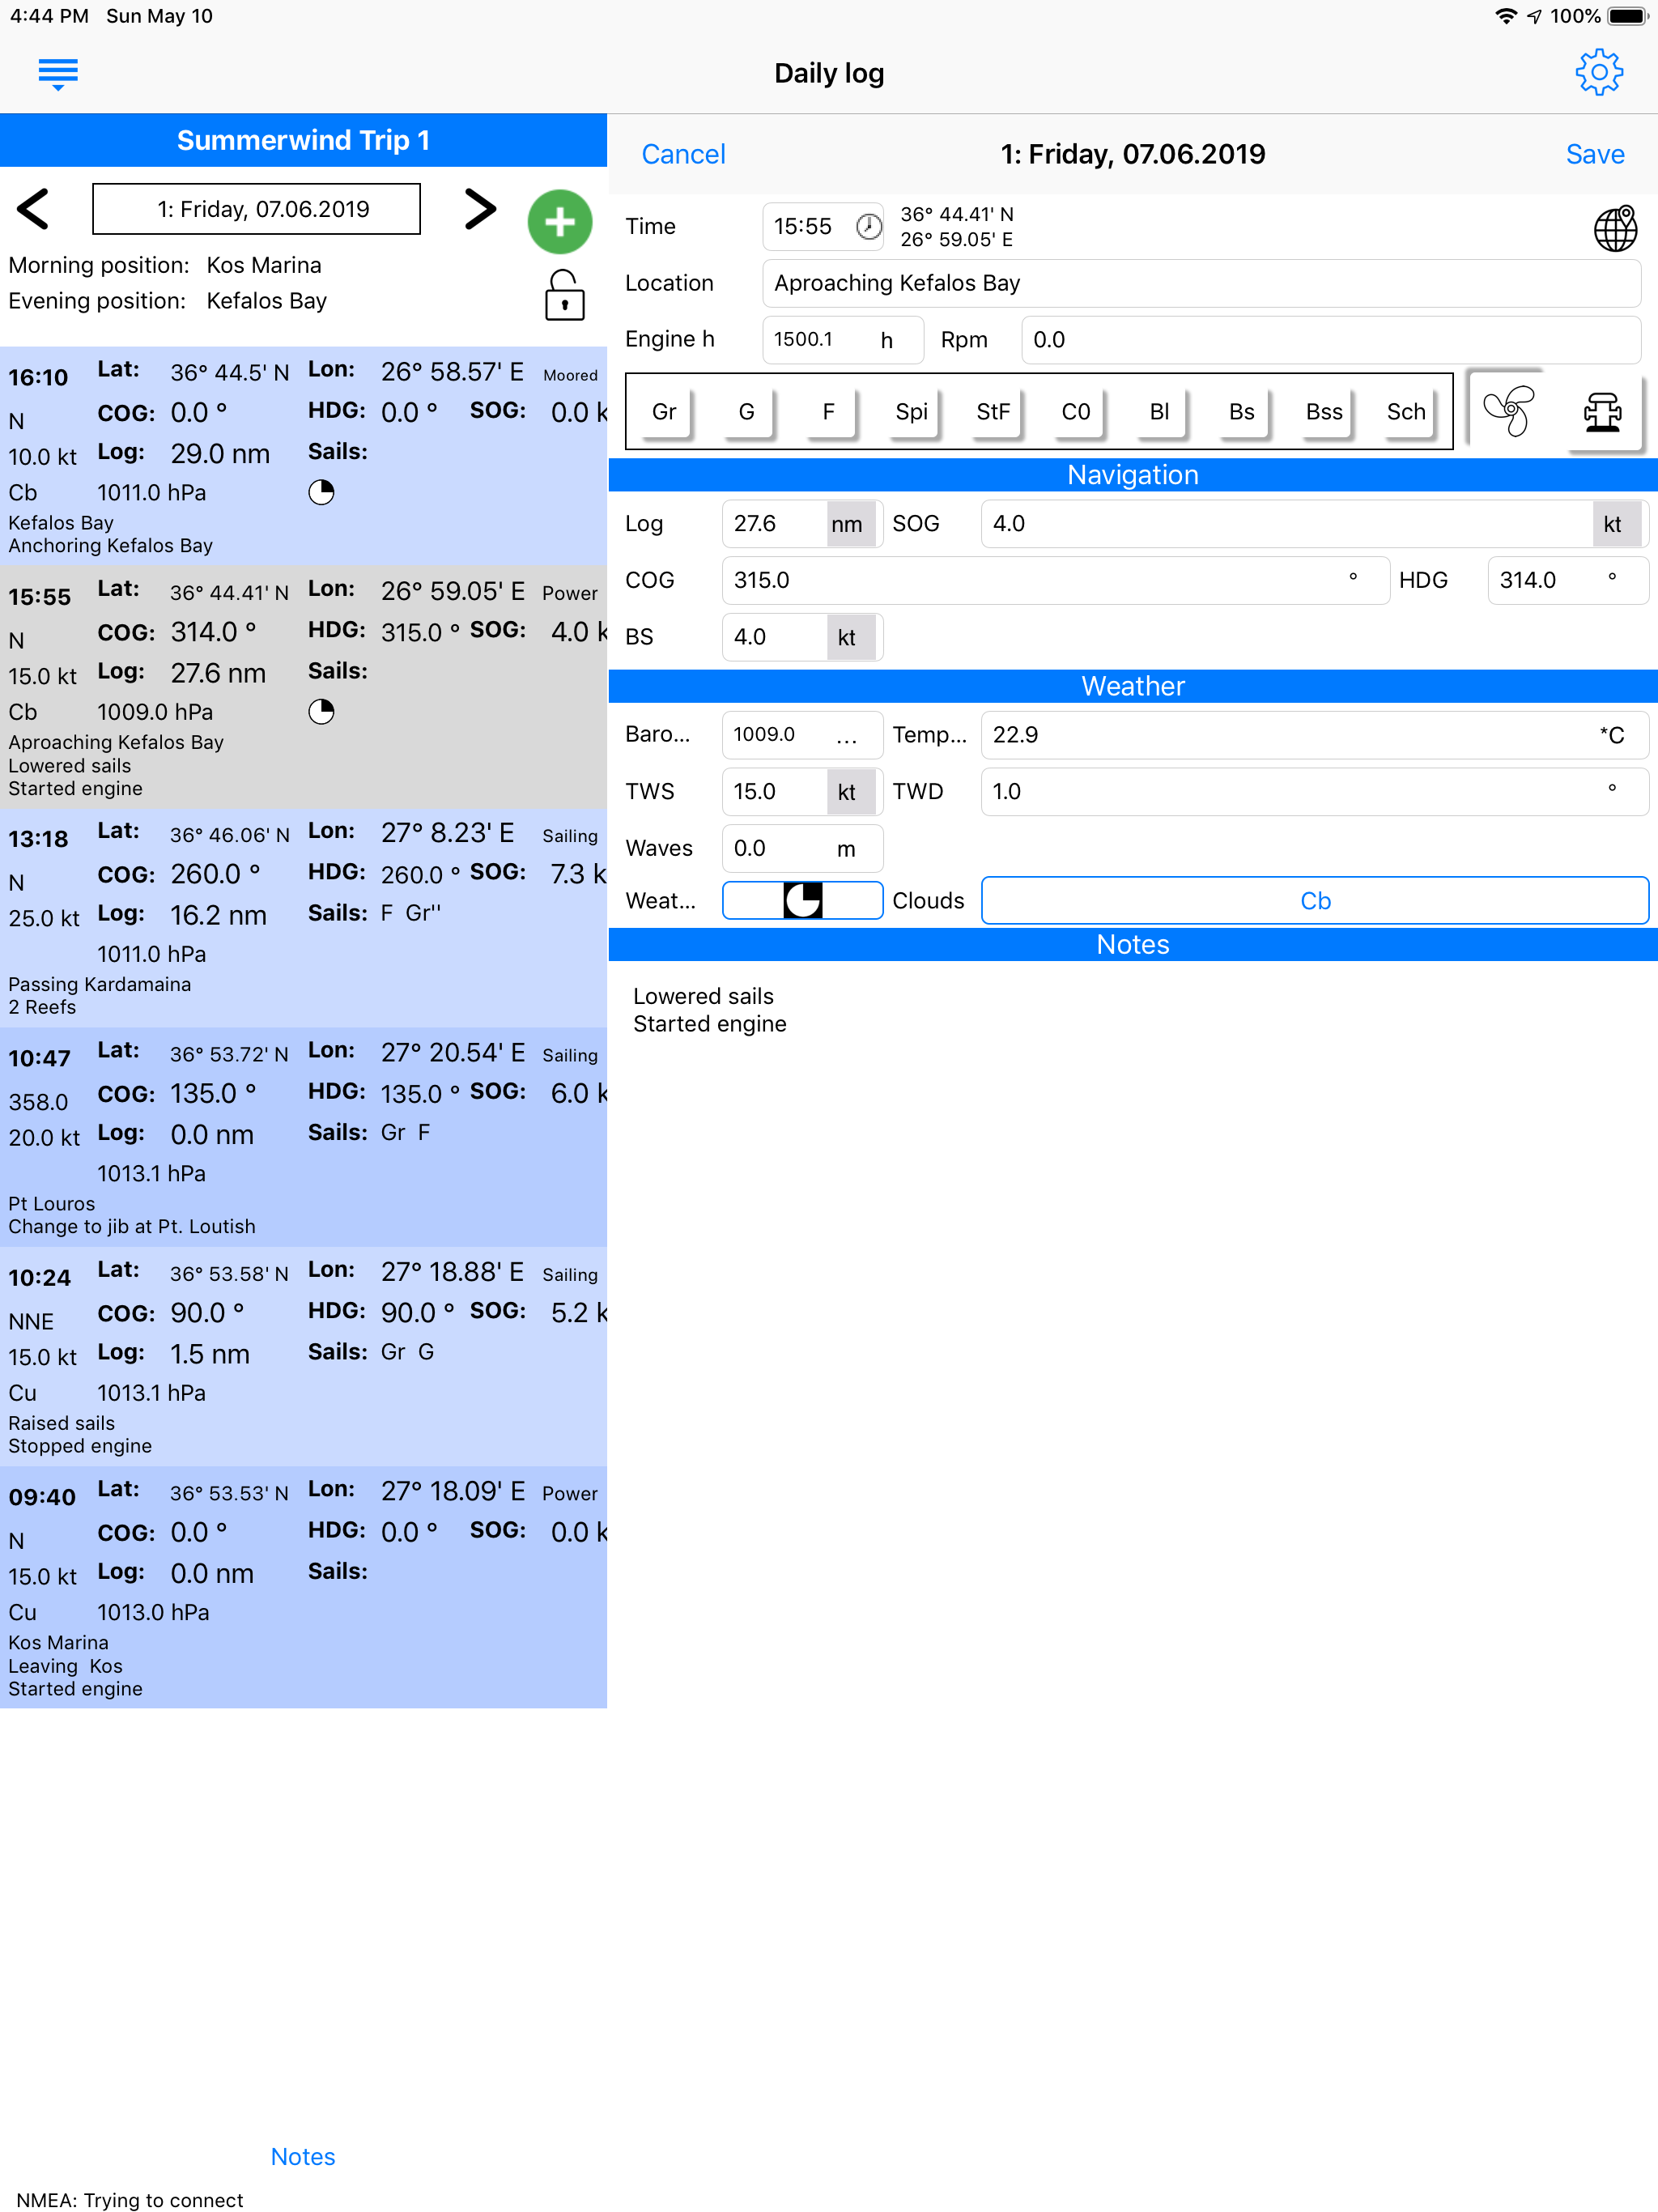Screen dimensions: 1658x2212
Task: Tap the green add entry button
Action: pos(559,221)
